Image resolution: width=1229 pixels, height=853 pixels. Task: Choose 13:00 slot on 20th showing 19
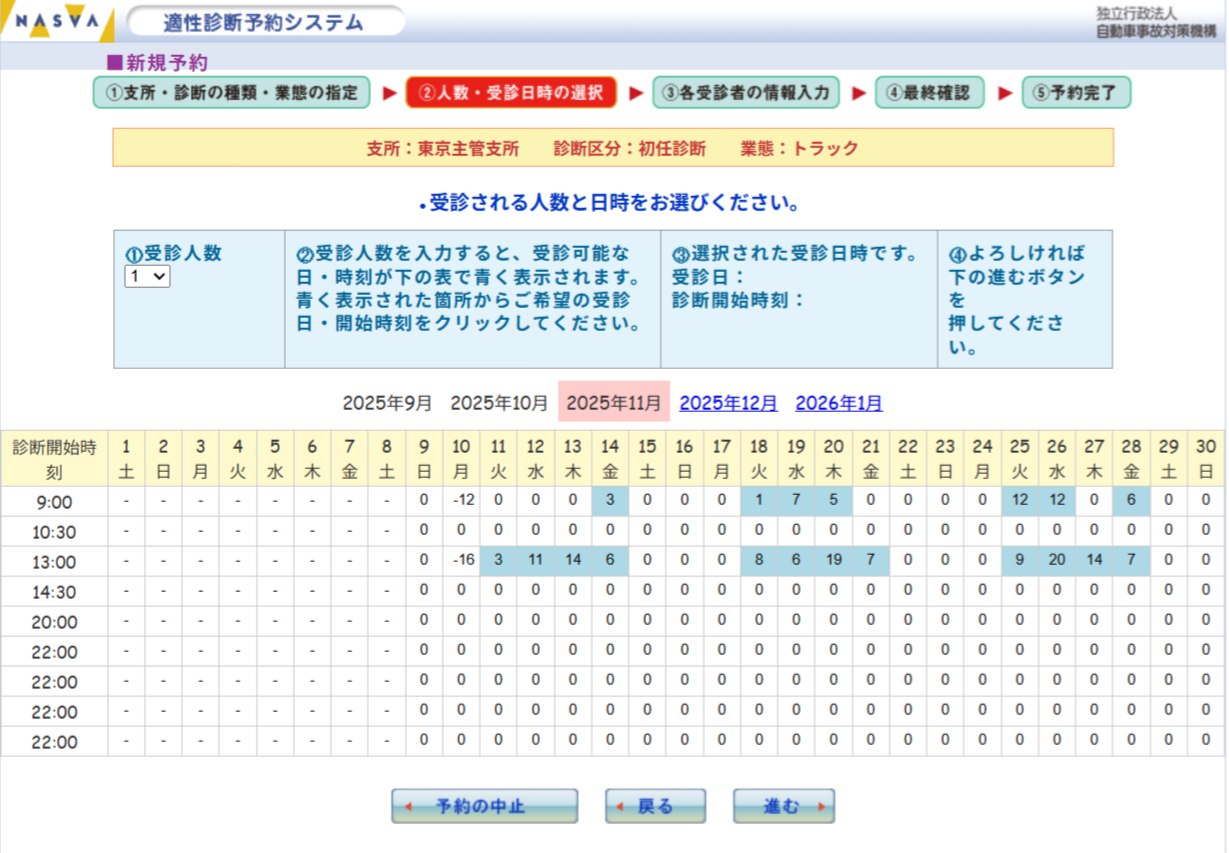click(833, 560)
